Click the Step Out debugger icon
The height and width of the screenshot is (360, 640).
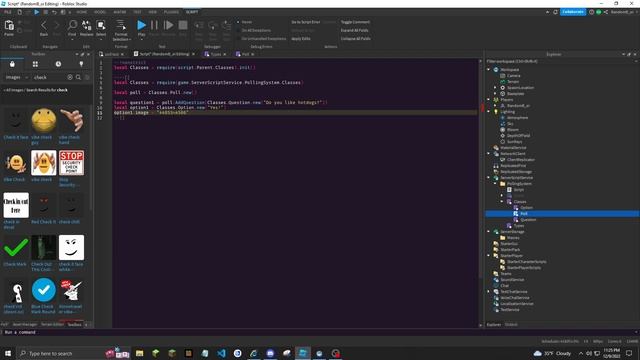(x=226, y=26)
